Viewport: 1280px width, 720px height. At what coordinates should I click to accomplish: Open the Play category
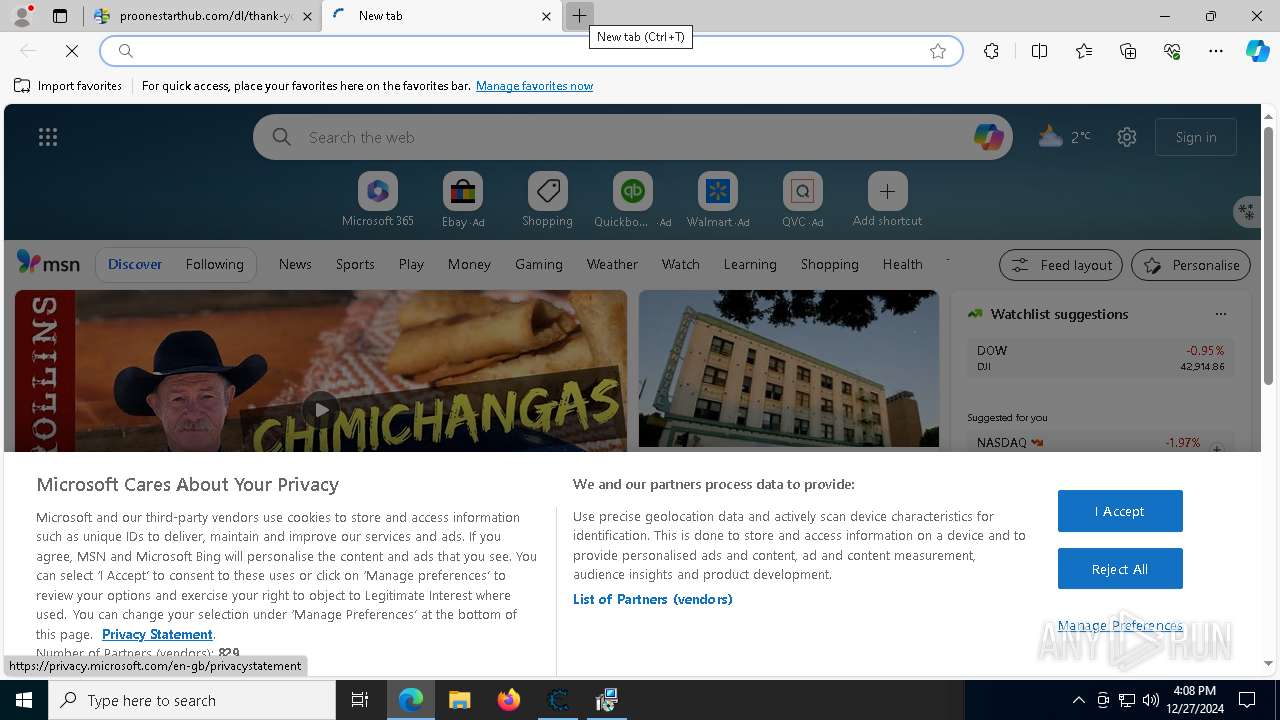[411, 264]
